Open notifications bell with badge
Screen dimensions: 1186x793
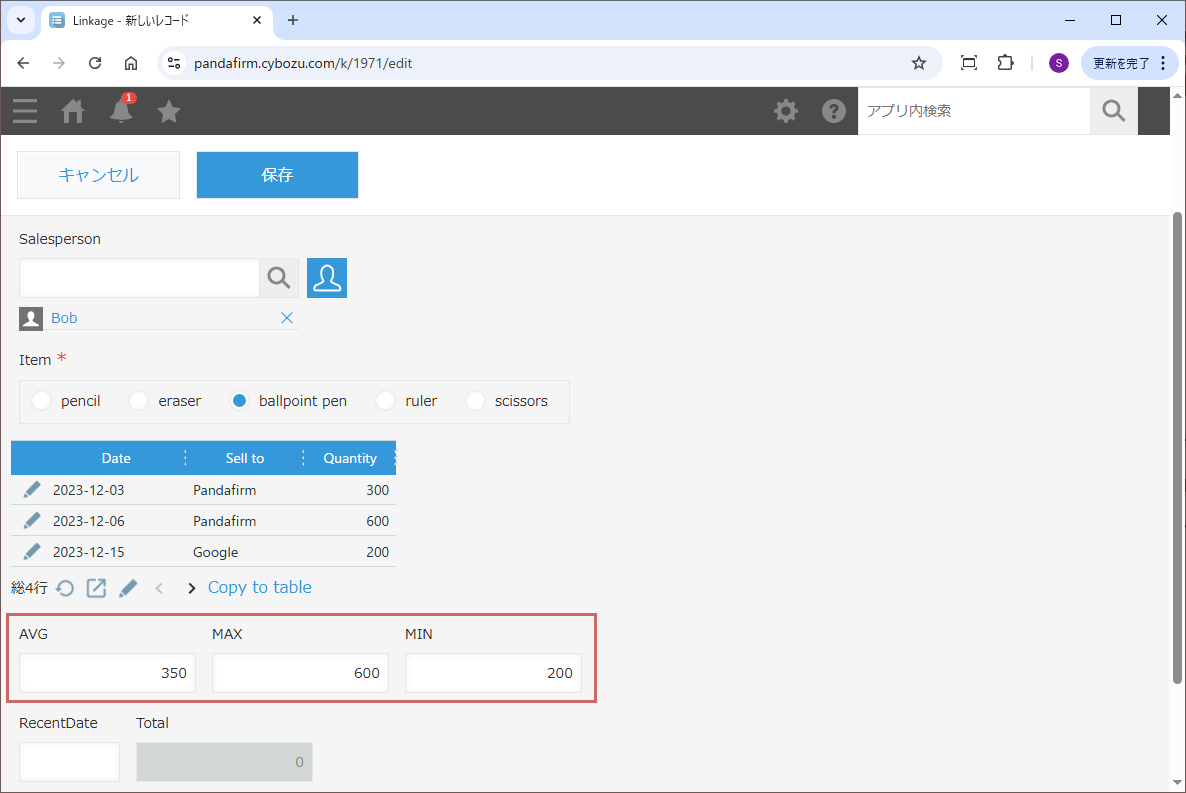click(121, 110)
